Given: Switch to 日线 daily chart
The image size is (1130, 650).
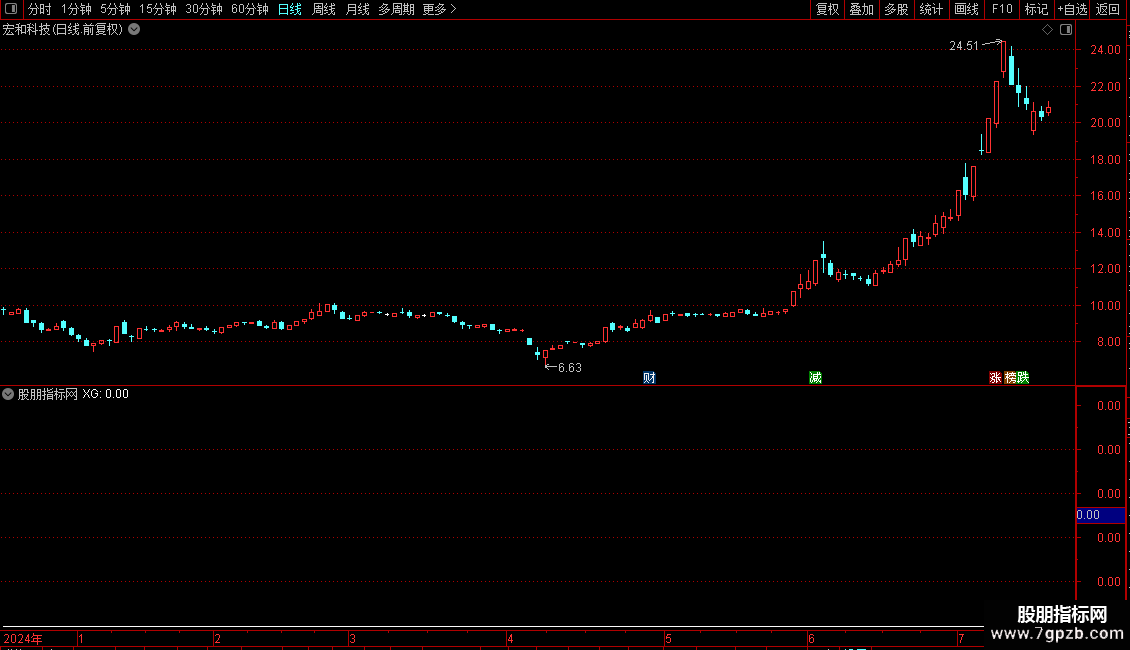Looking at the screenshot, I should [290, 9].
